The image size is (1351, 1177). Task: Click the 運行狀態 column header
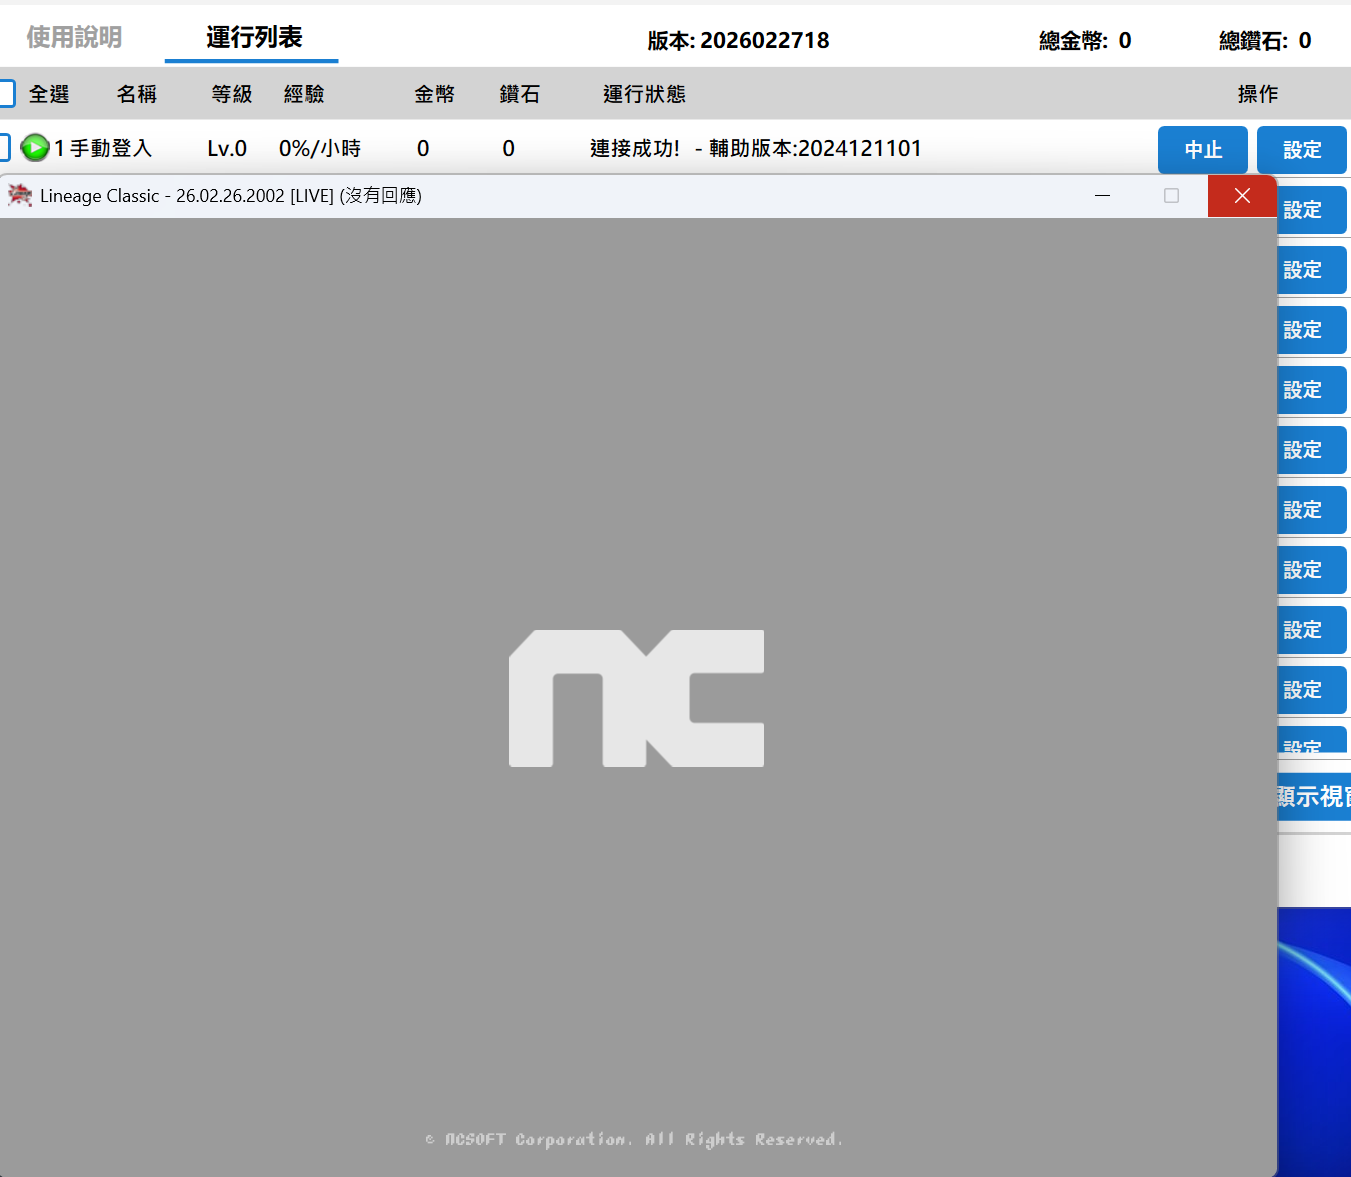[644, 94]
